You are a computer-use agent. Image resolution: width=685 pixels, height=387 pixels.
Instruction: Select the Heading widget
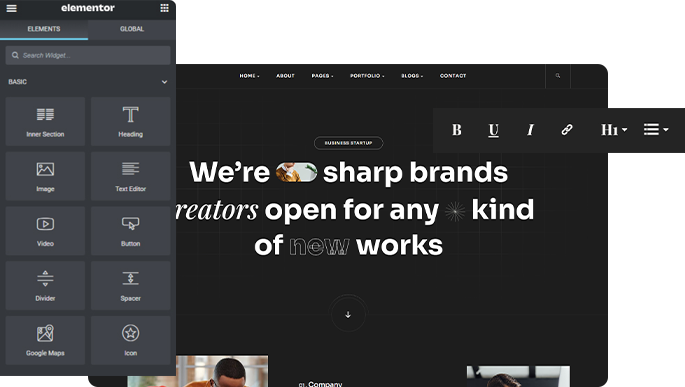(x=131, y=121)
